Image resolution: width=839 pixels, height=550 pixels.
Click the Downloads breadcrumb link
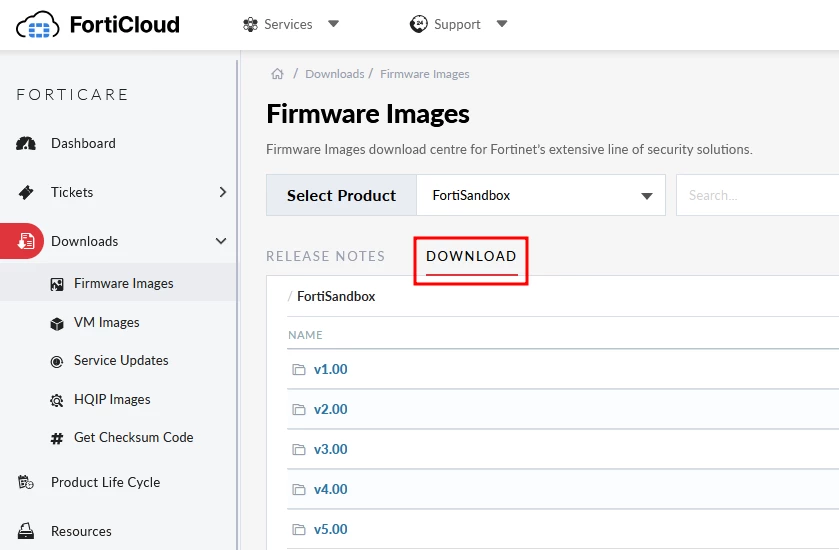[334, 74]
